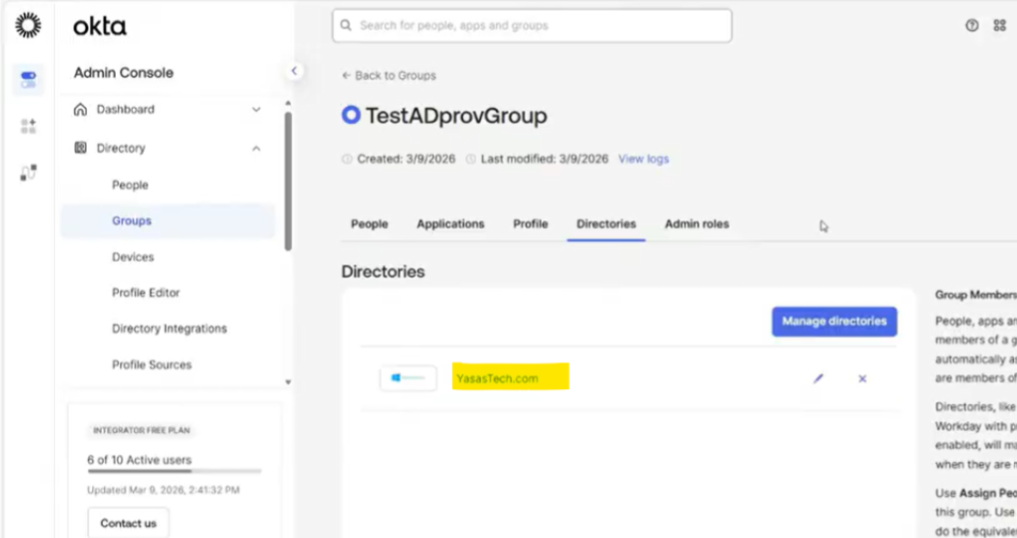The image size is (1017, 538).
Task: Open the apps grid-plus icon in left rail
Action: point(28,126)
